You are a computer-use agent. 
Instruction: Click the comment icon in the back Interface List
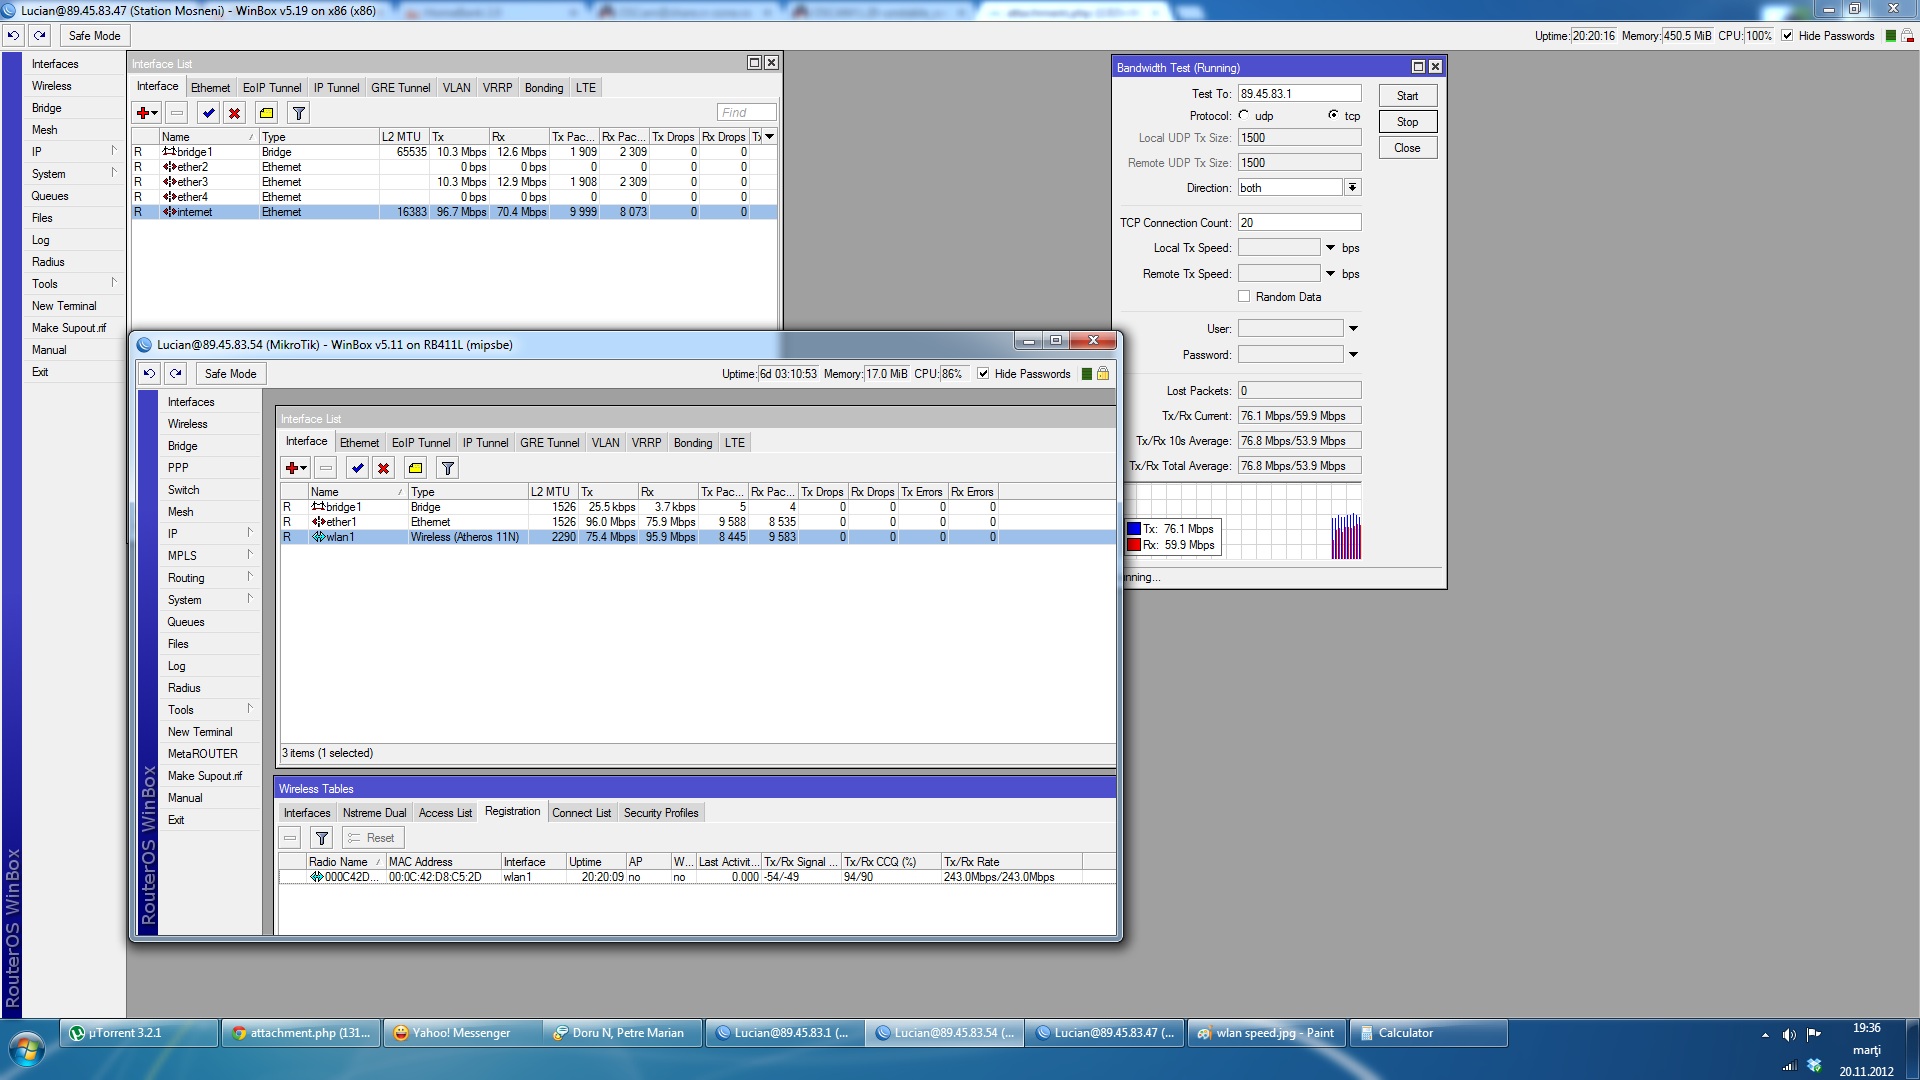[x=266, y=113]
